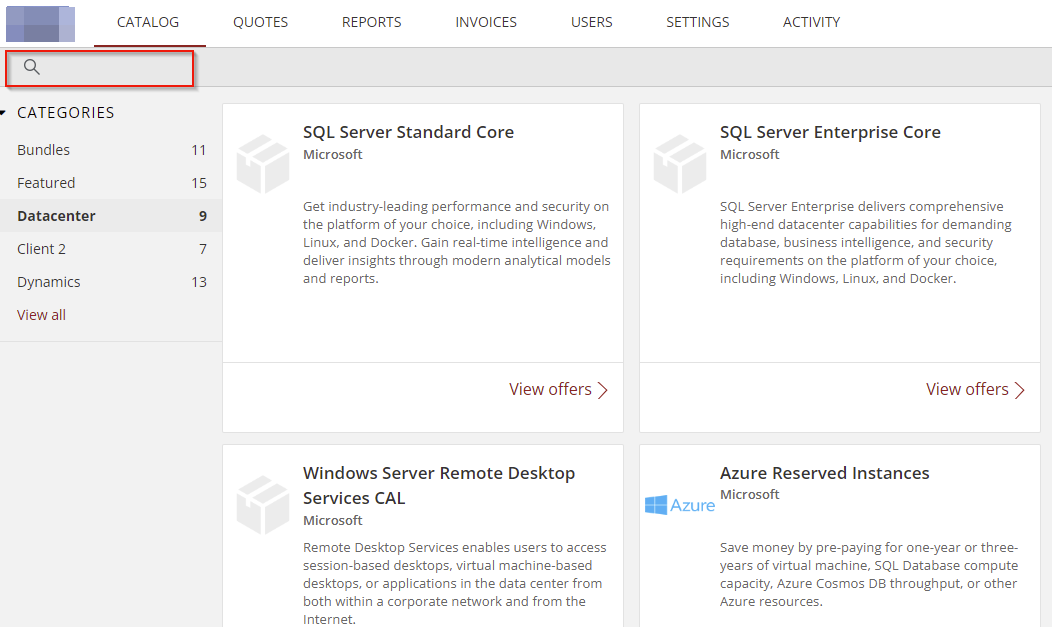Click the chevron beside SQL Enterprise View offers
The width and height of the screenshot is (1052, 627).
[x=1020, y=390]
